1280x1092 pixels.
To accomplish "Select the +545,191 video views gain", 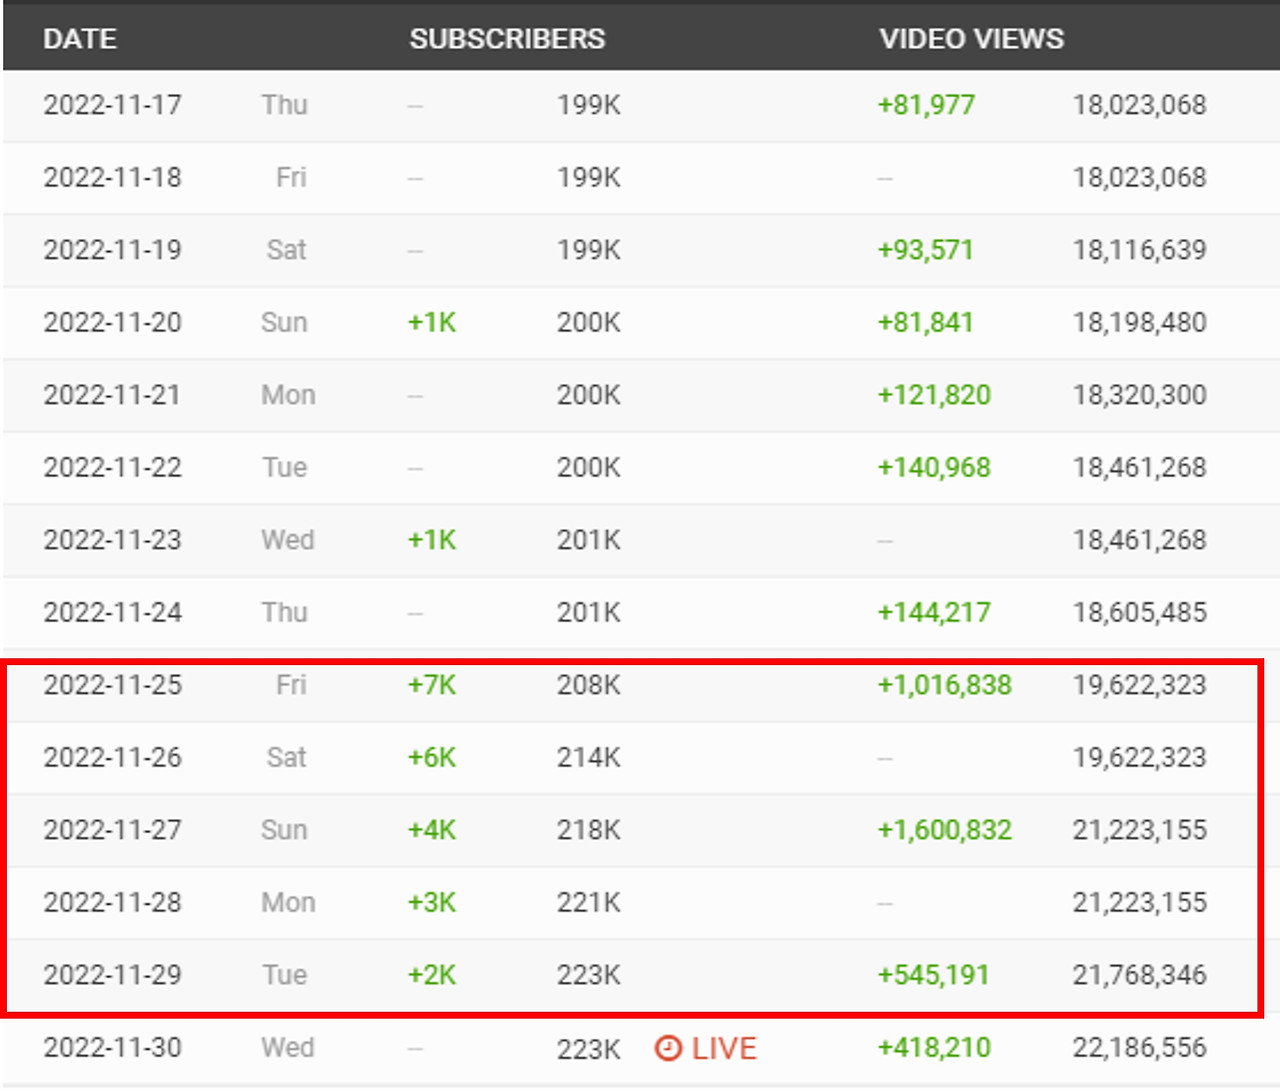I will pyautogui.click(x=933, y=975).
